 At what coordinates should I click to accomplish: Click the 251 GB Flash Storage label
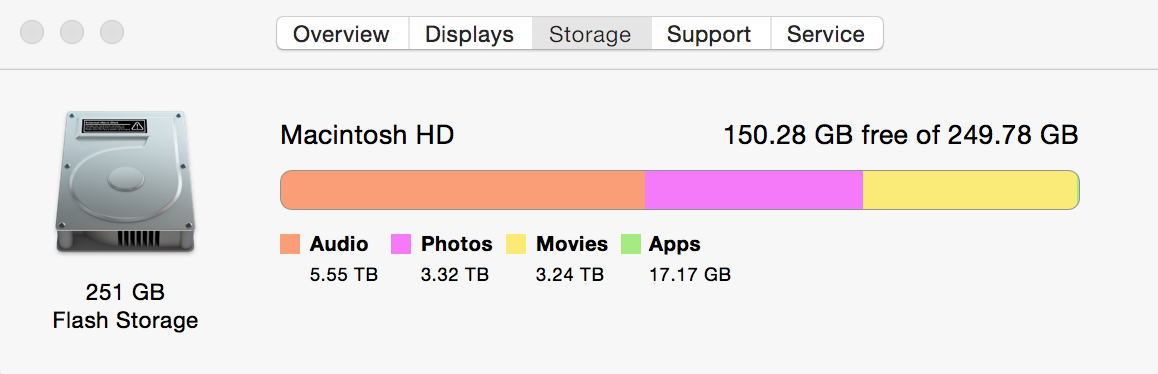tap(125, 307)
